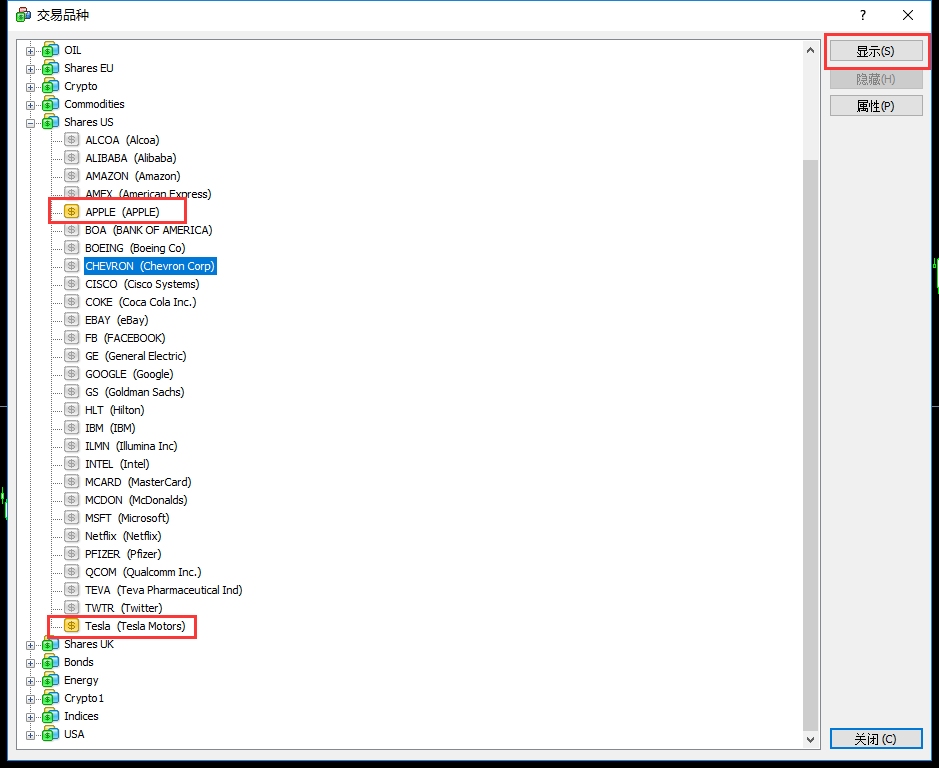Click the GOOGLE symbol dollar icon

[72, 373]
